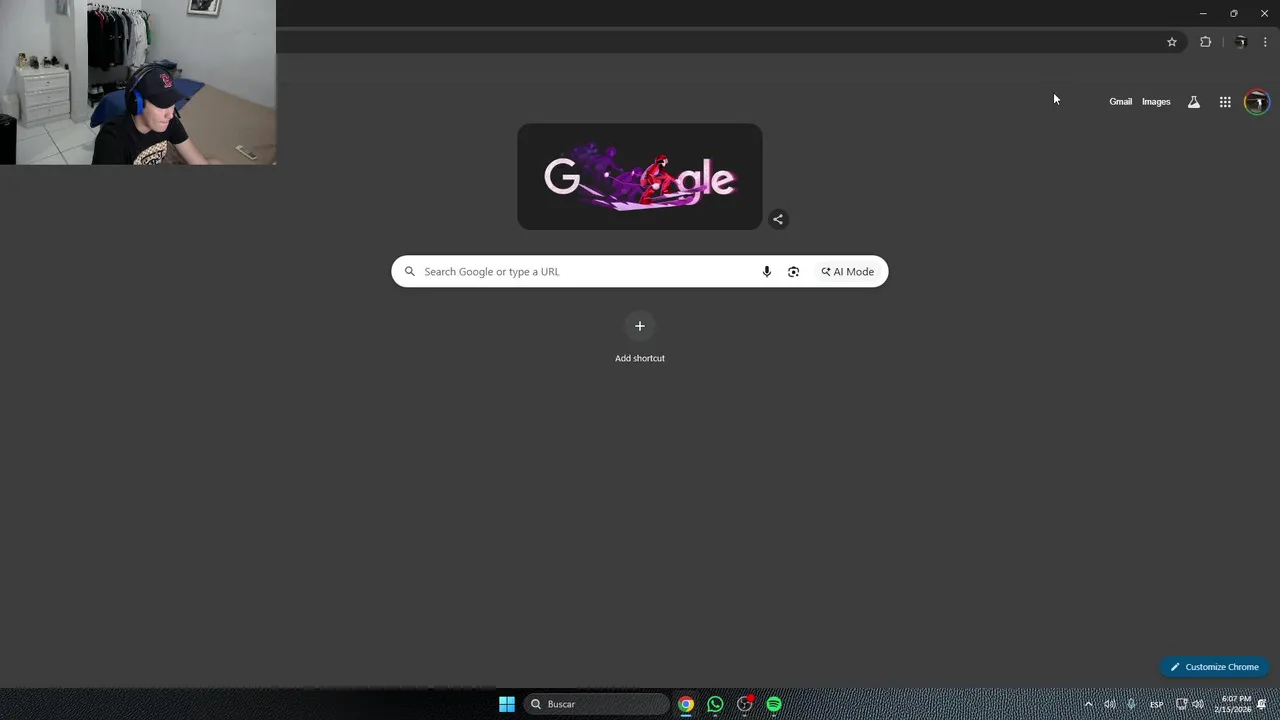This screenshot has height=720, width=1280.
Task: Share the Google Doodle
Action: (778, 219)
